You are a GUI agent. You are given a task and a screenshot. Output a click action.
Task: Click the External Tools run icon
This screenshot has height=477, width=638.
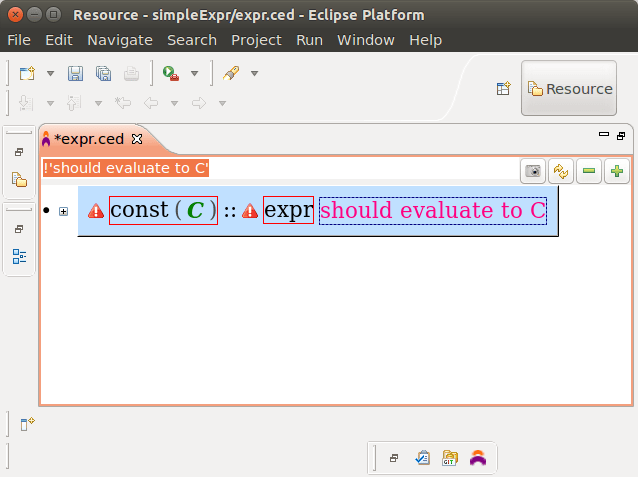[171, 73]
